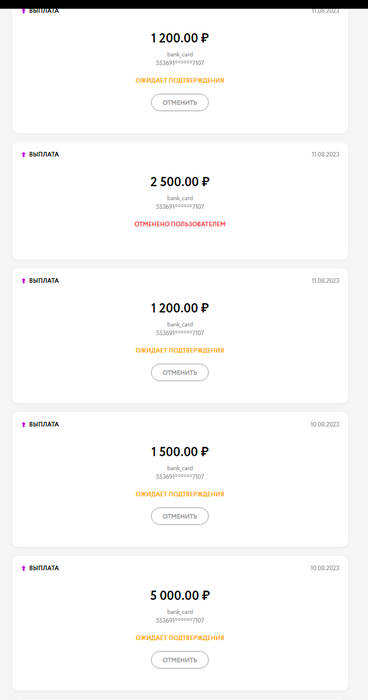This screenshot has width=368, height=700.
Task: Click the card number under the 5 000.00 ₽ amount
Action: pyautogui.click(x=180, y=621)
